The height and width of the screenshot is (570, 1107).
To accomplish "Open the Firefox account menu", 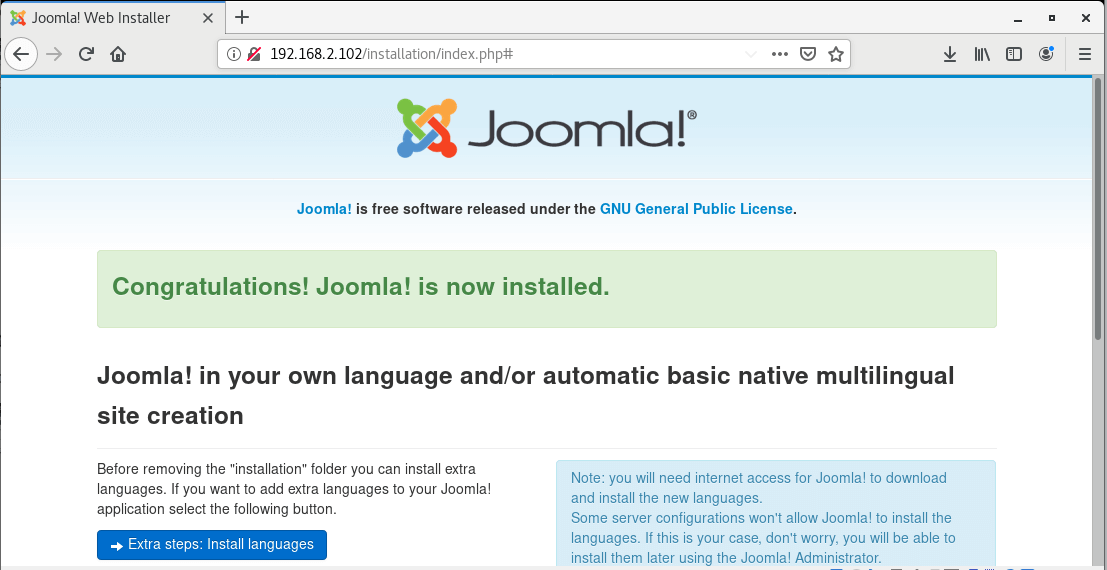I will tap(1046, 54).
